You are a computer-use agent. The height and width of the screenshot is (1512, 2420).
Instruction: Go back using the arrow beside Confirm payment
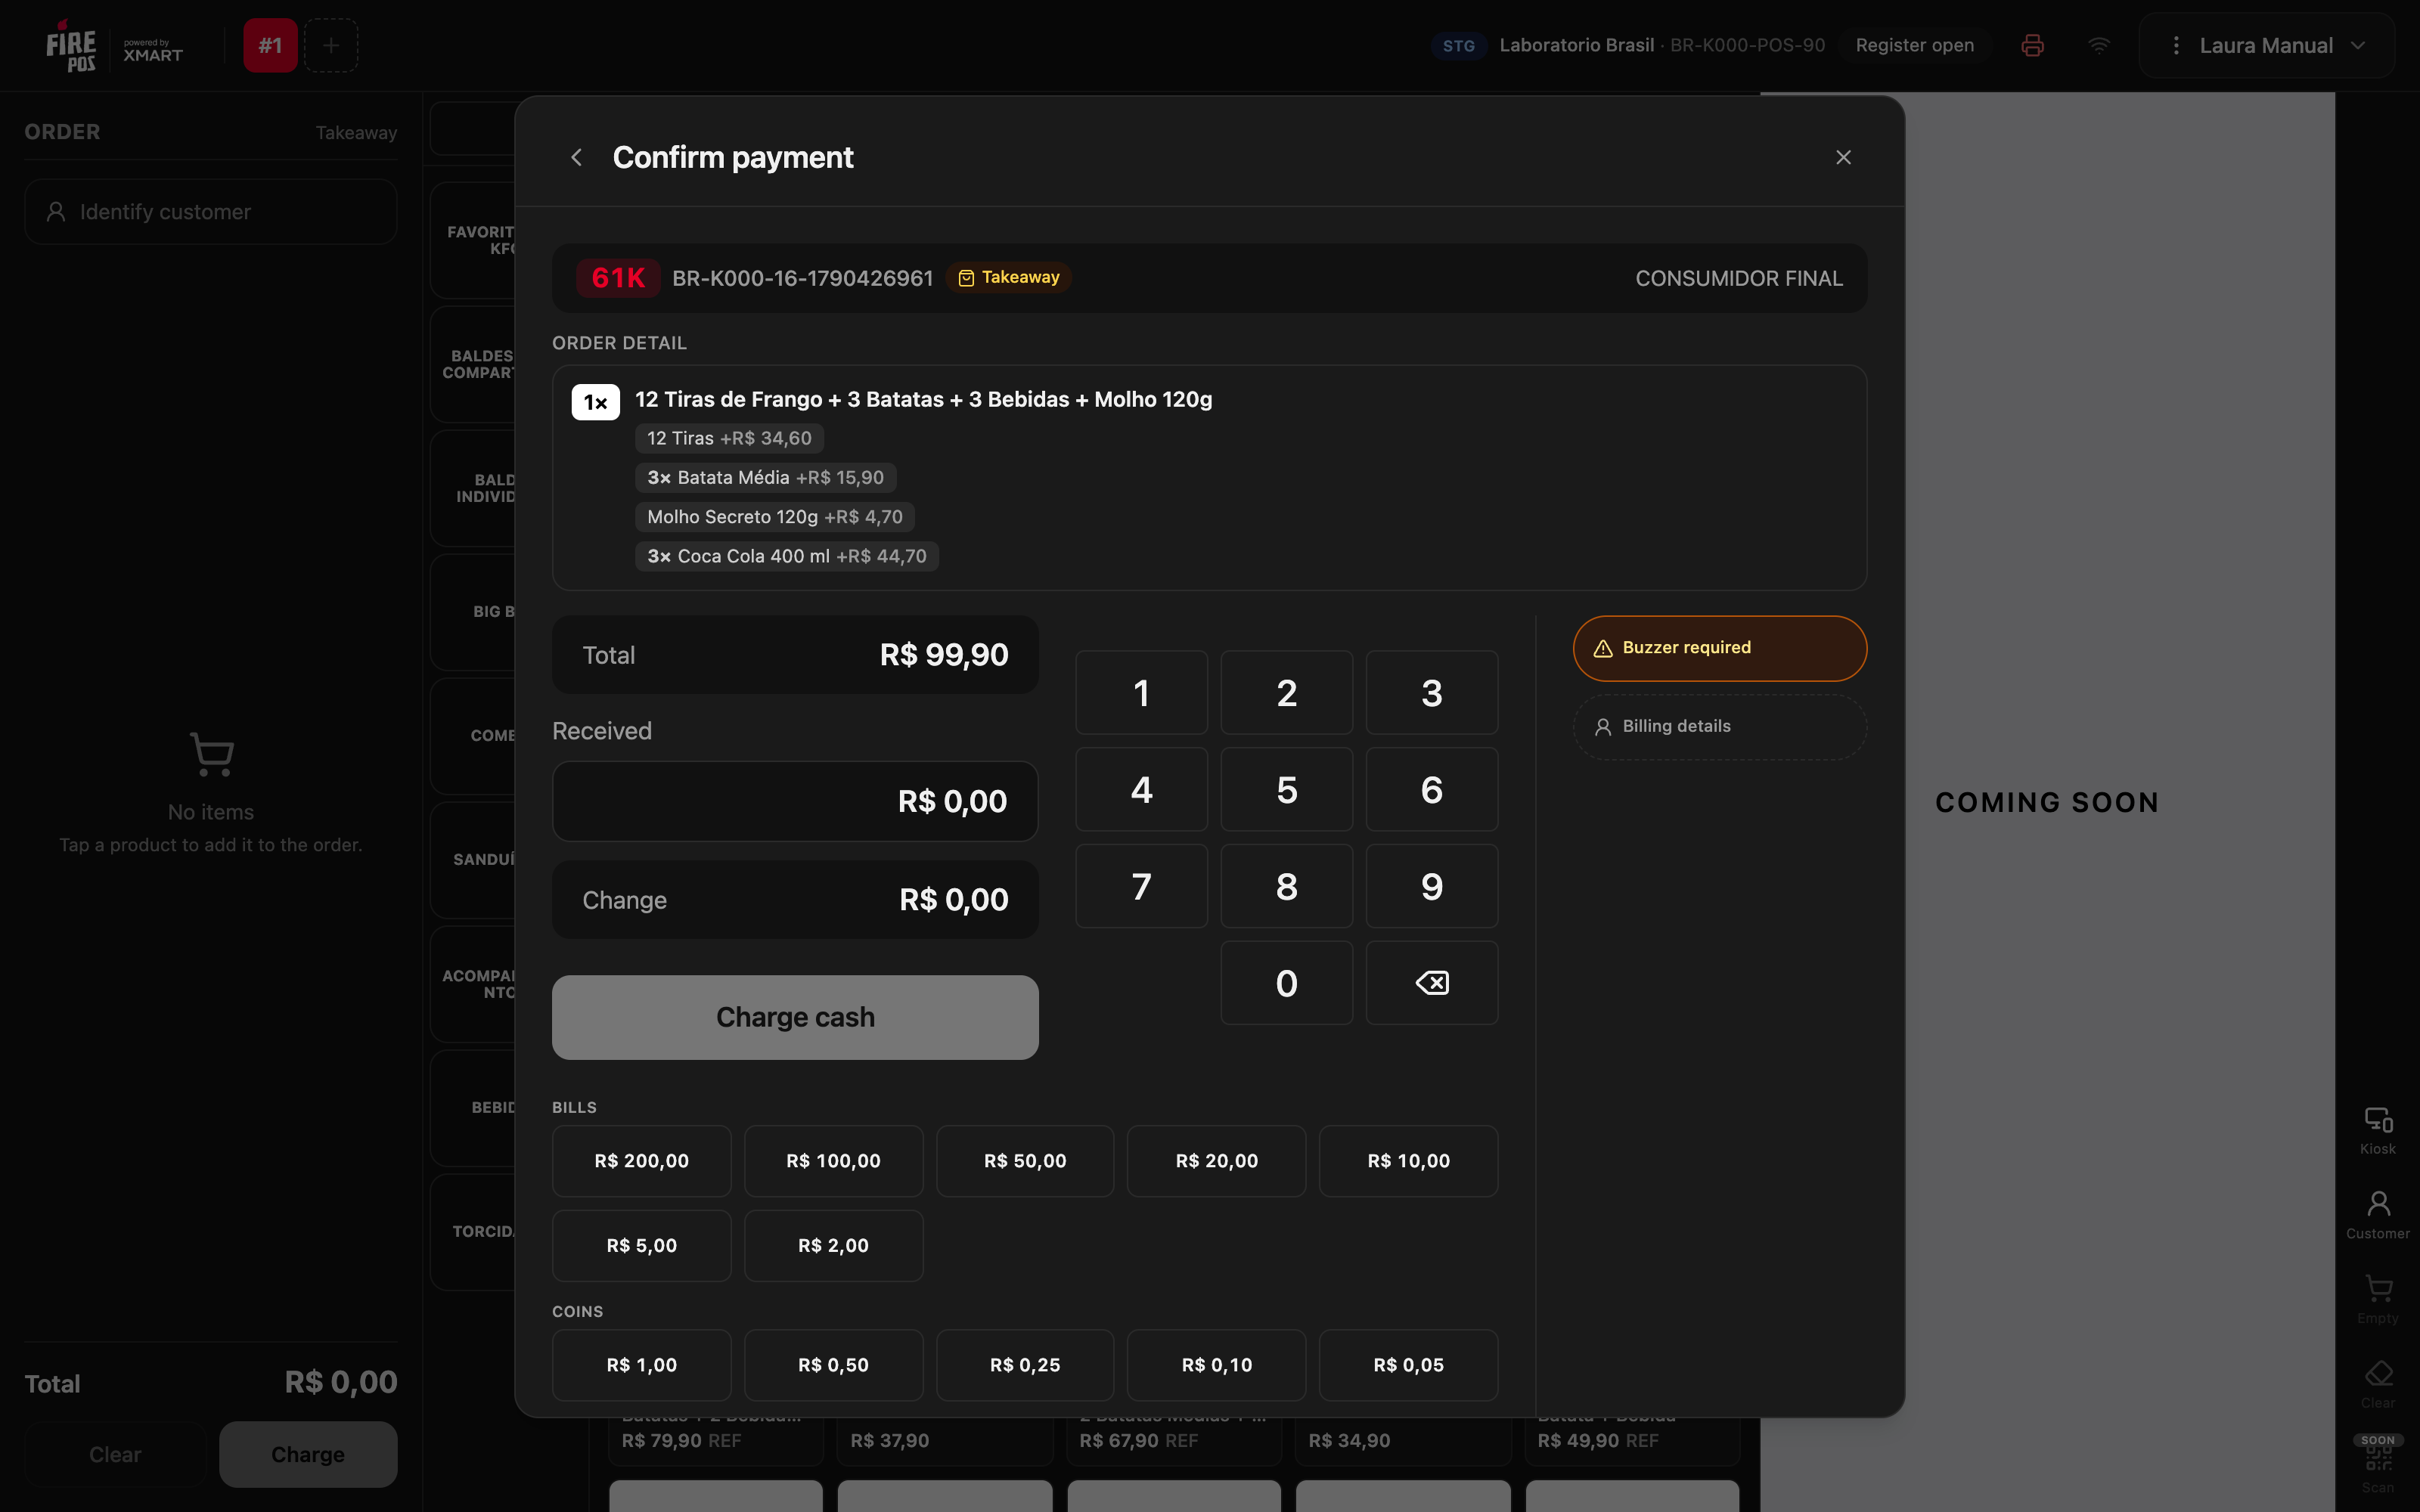point(576,157)
